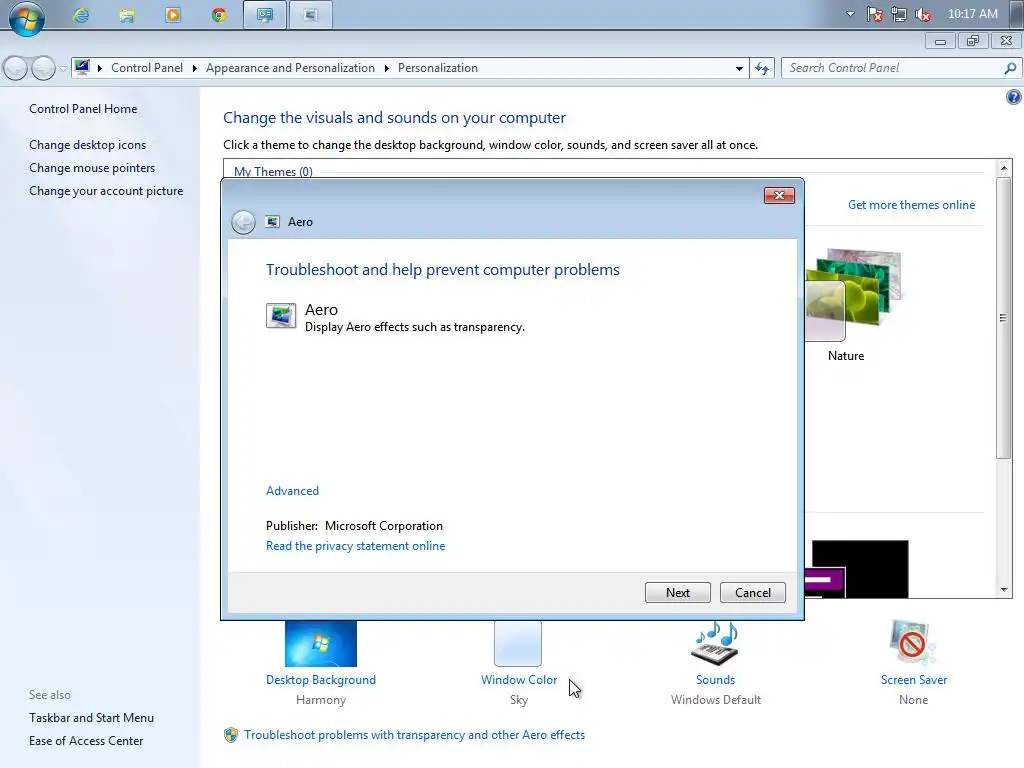Open Change desktop icons
The image size is (1024, 768).
[x=88, y=145]
